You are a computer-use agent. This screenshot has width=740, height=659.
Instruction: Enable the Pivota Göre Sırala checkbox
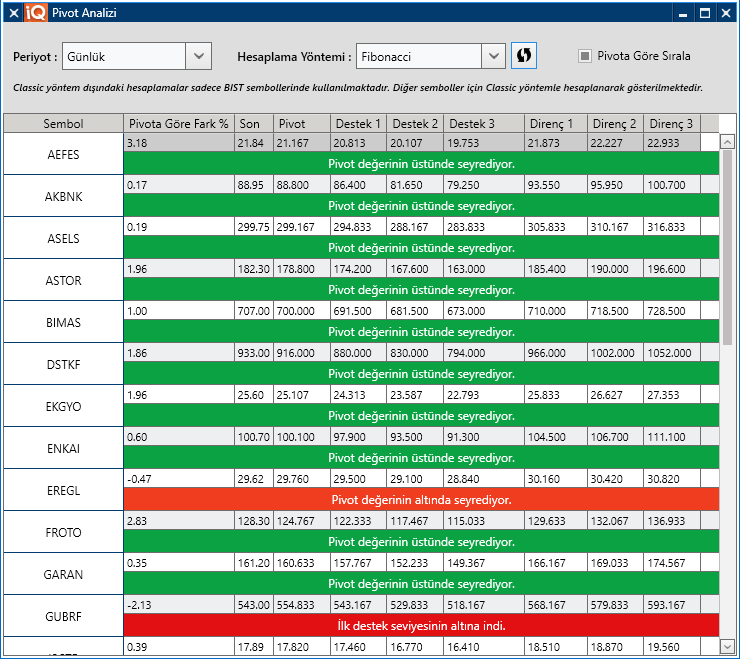(585, 56)
